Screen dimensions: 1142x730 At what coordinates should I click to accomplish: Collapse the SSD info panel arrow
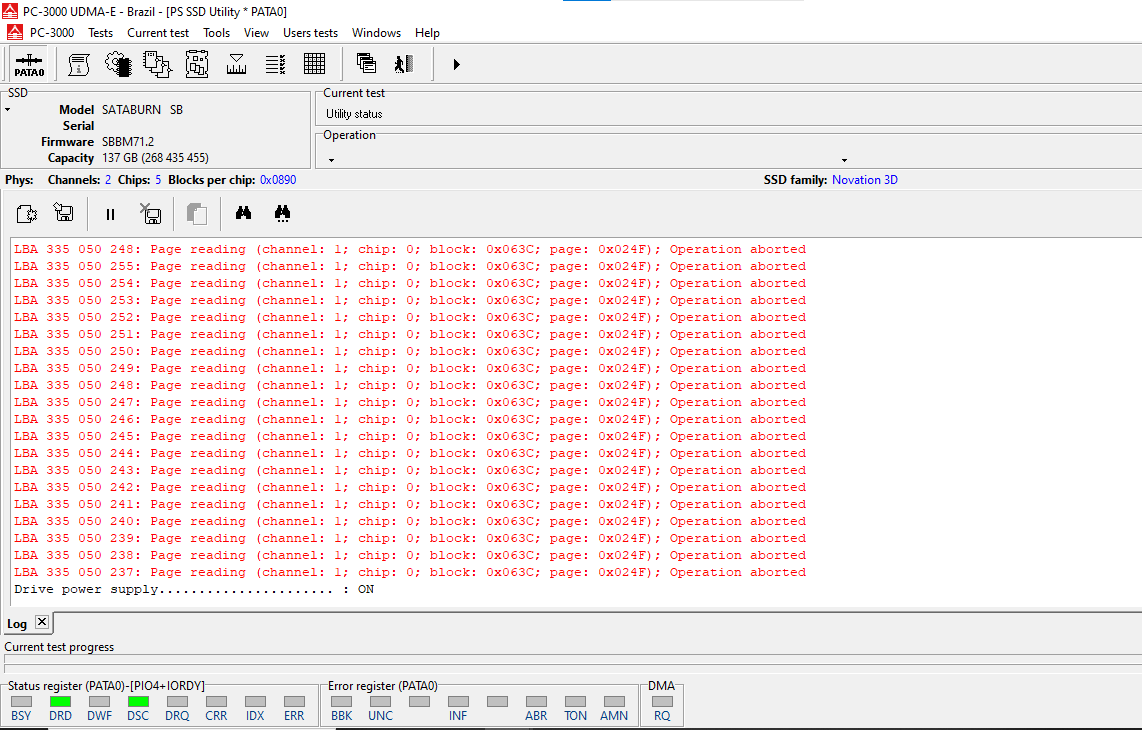click(x=8, y=110)
